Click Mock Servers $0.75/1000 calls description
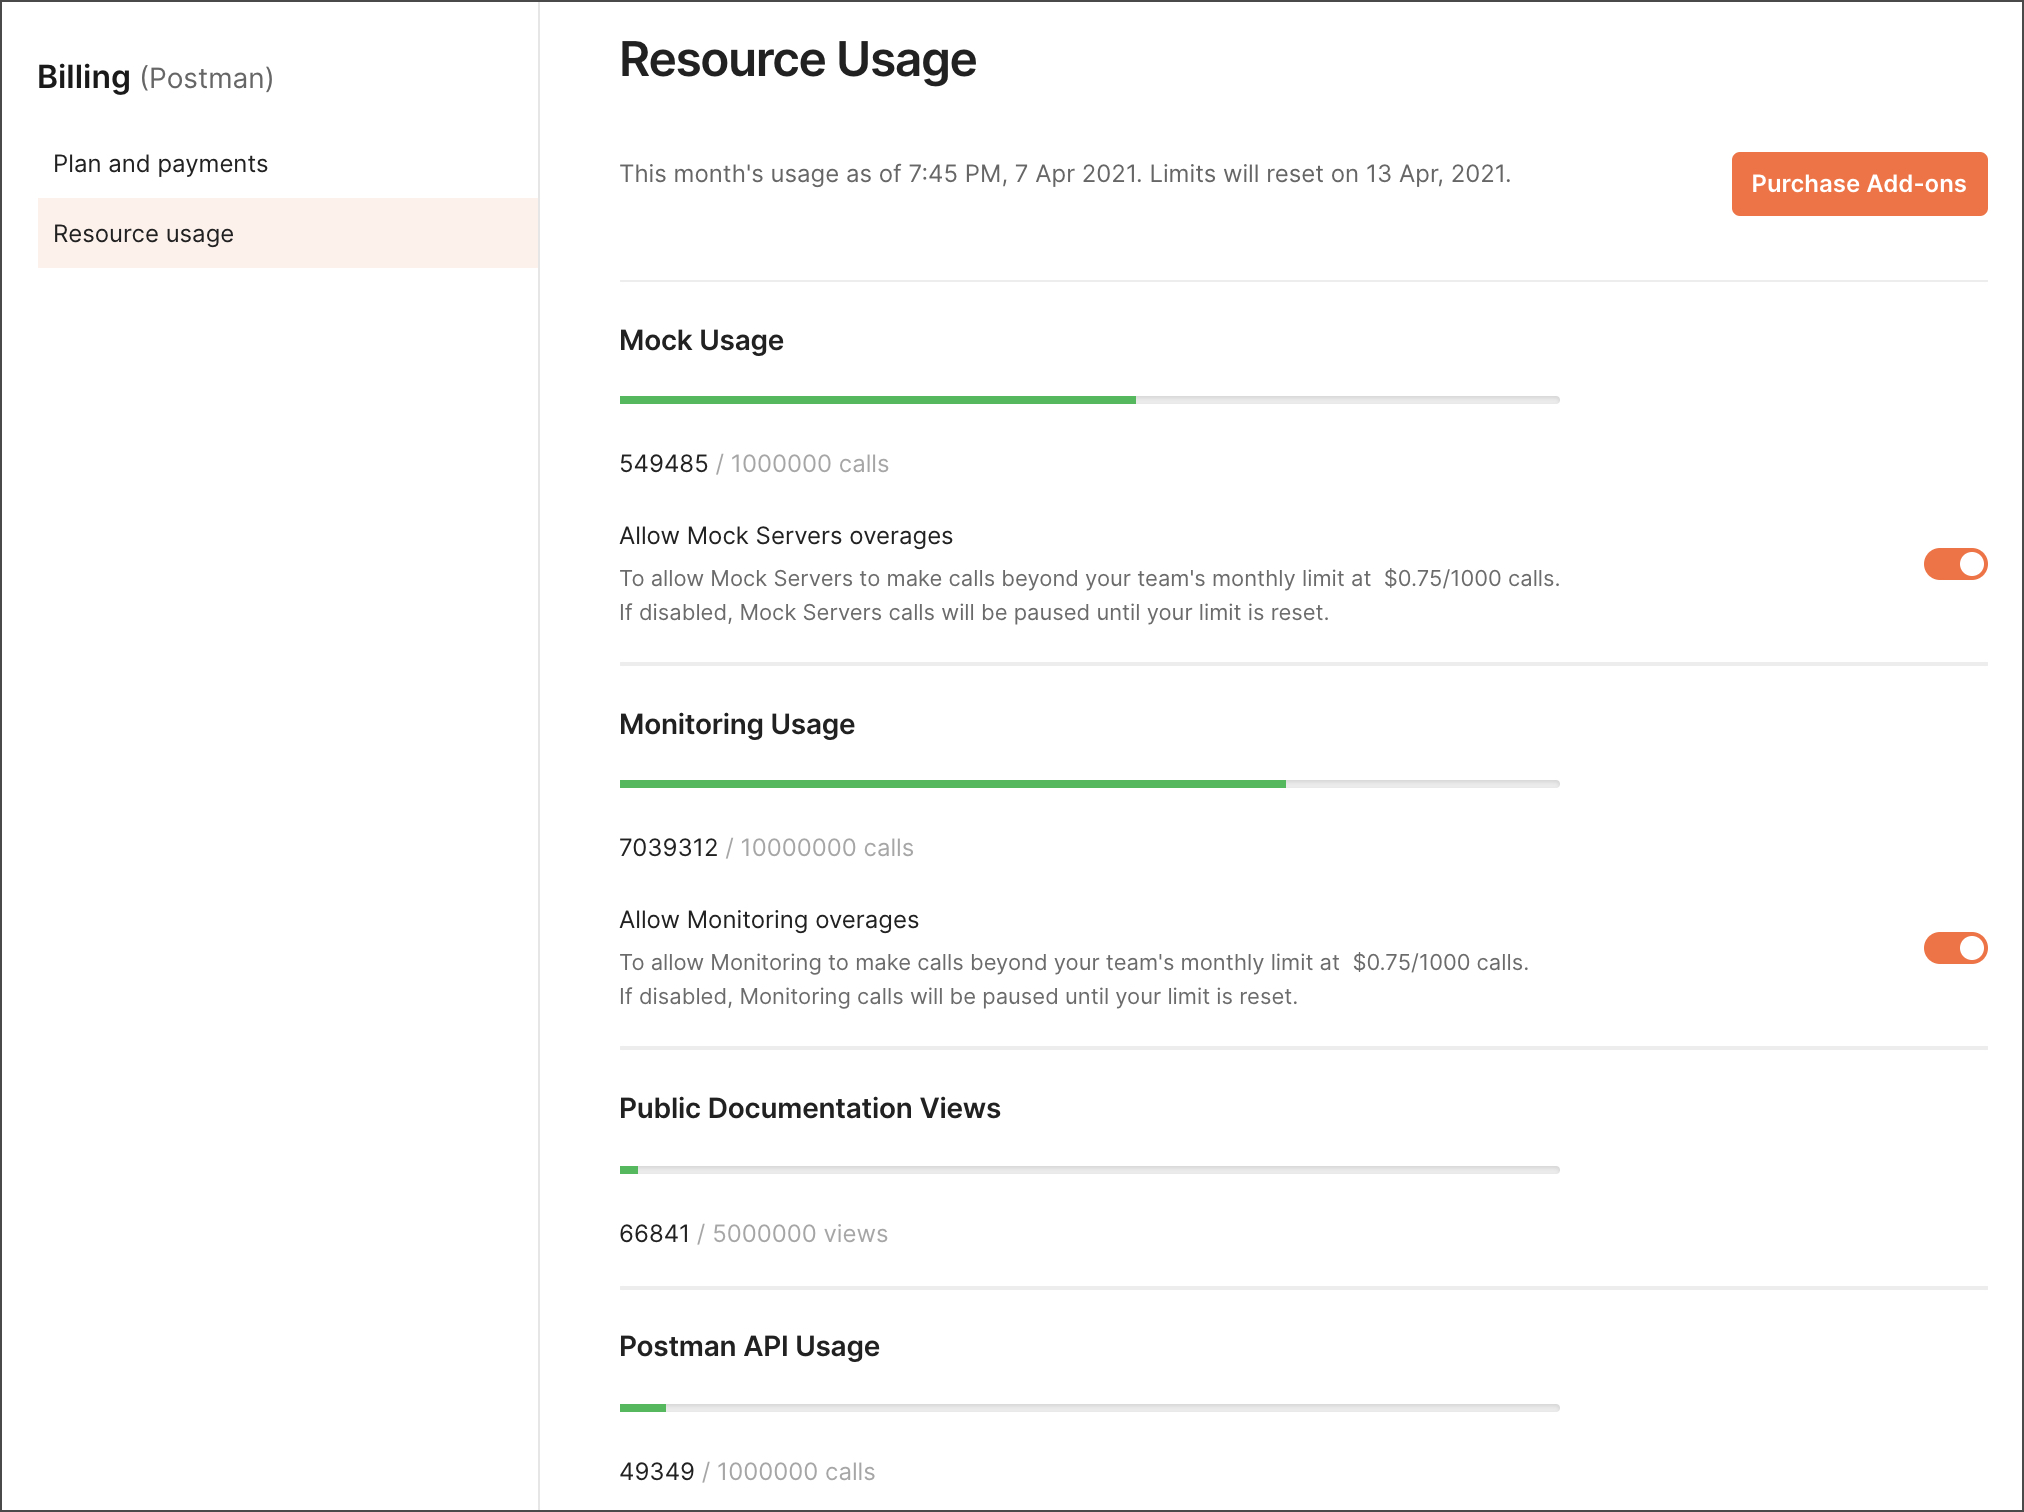The width and height of the screenshot is (2024, 1512). tap(1089, 596)
